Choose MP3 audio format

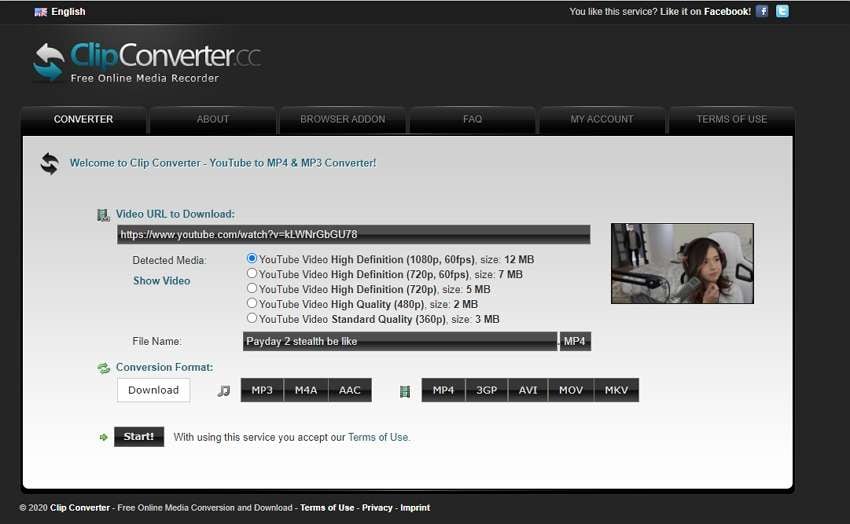pyautogui.click(x=262, y=390)
